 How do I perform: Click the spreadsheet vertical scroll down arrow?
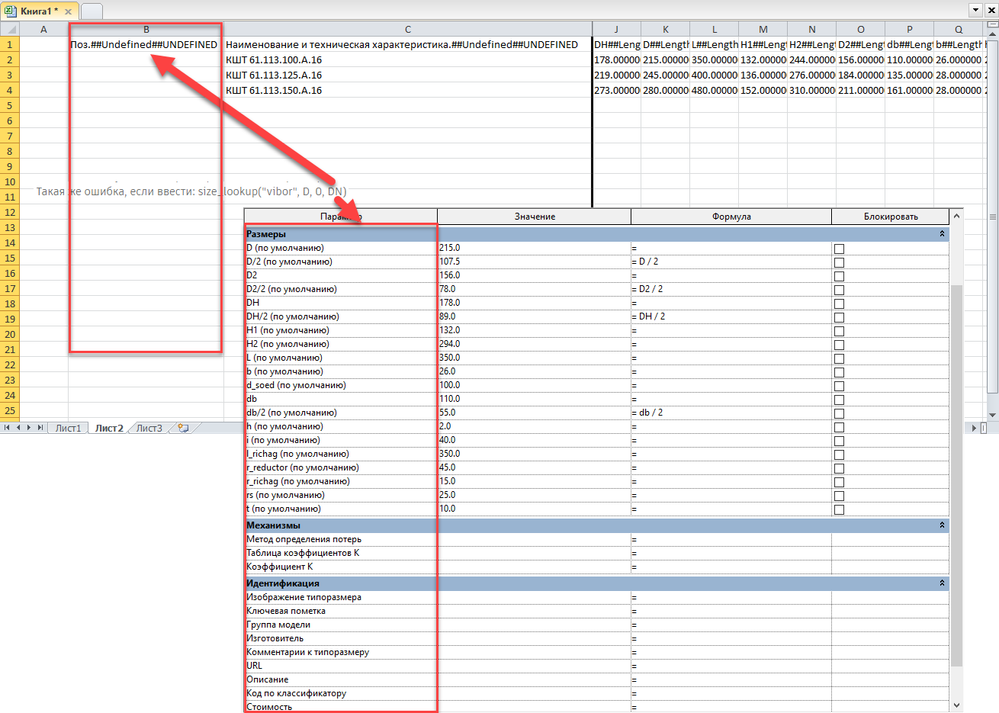993,415
